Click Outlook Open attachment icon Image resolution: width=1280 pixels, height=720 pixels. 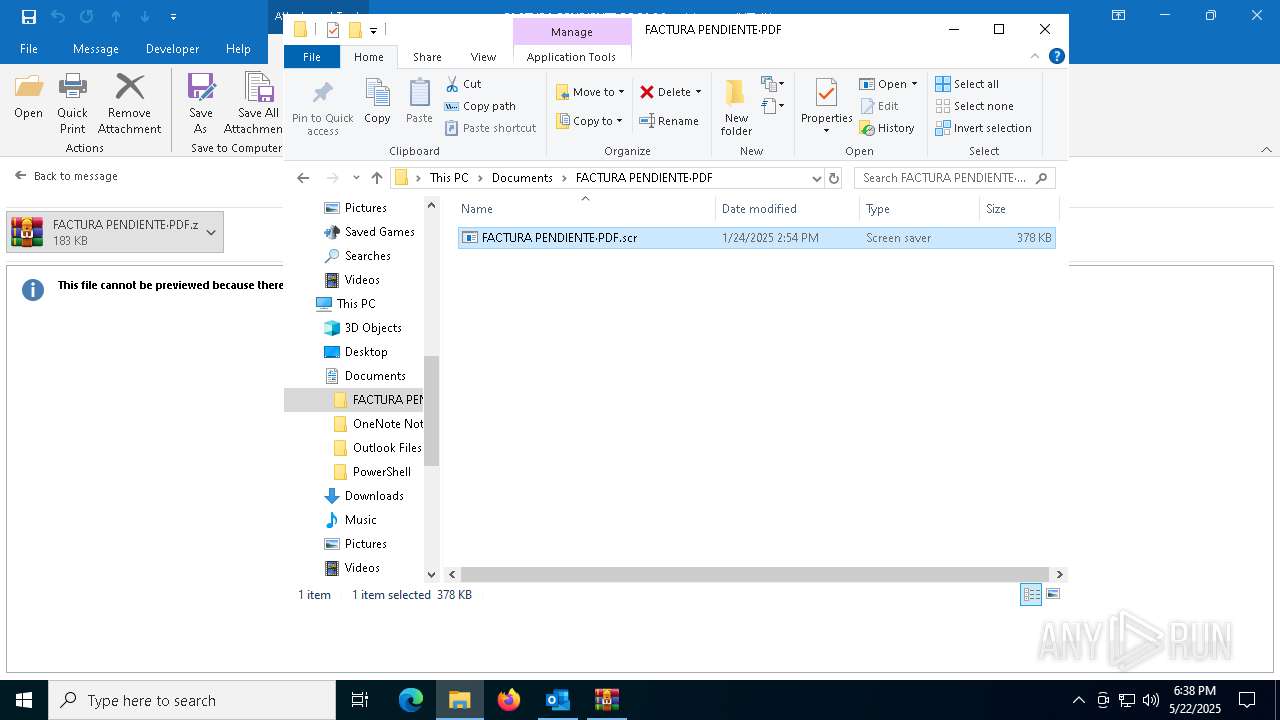[x=28, y=97]
